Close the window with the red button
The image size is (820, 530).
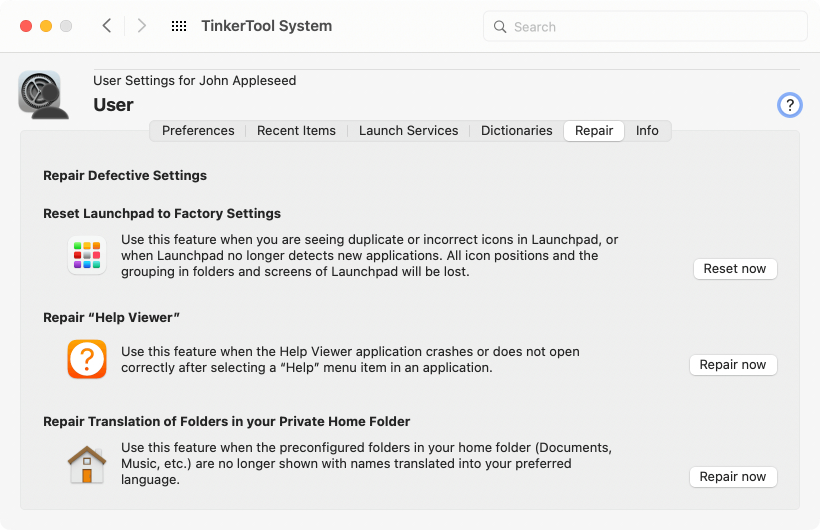click(26, 26)
